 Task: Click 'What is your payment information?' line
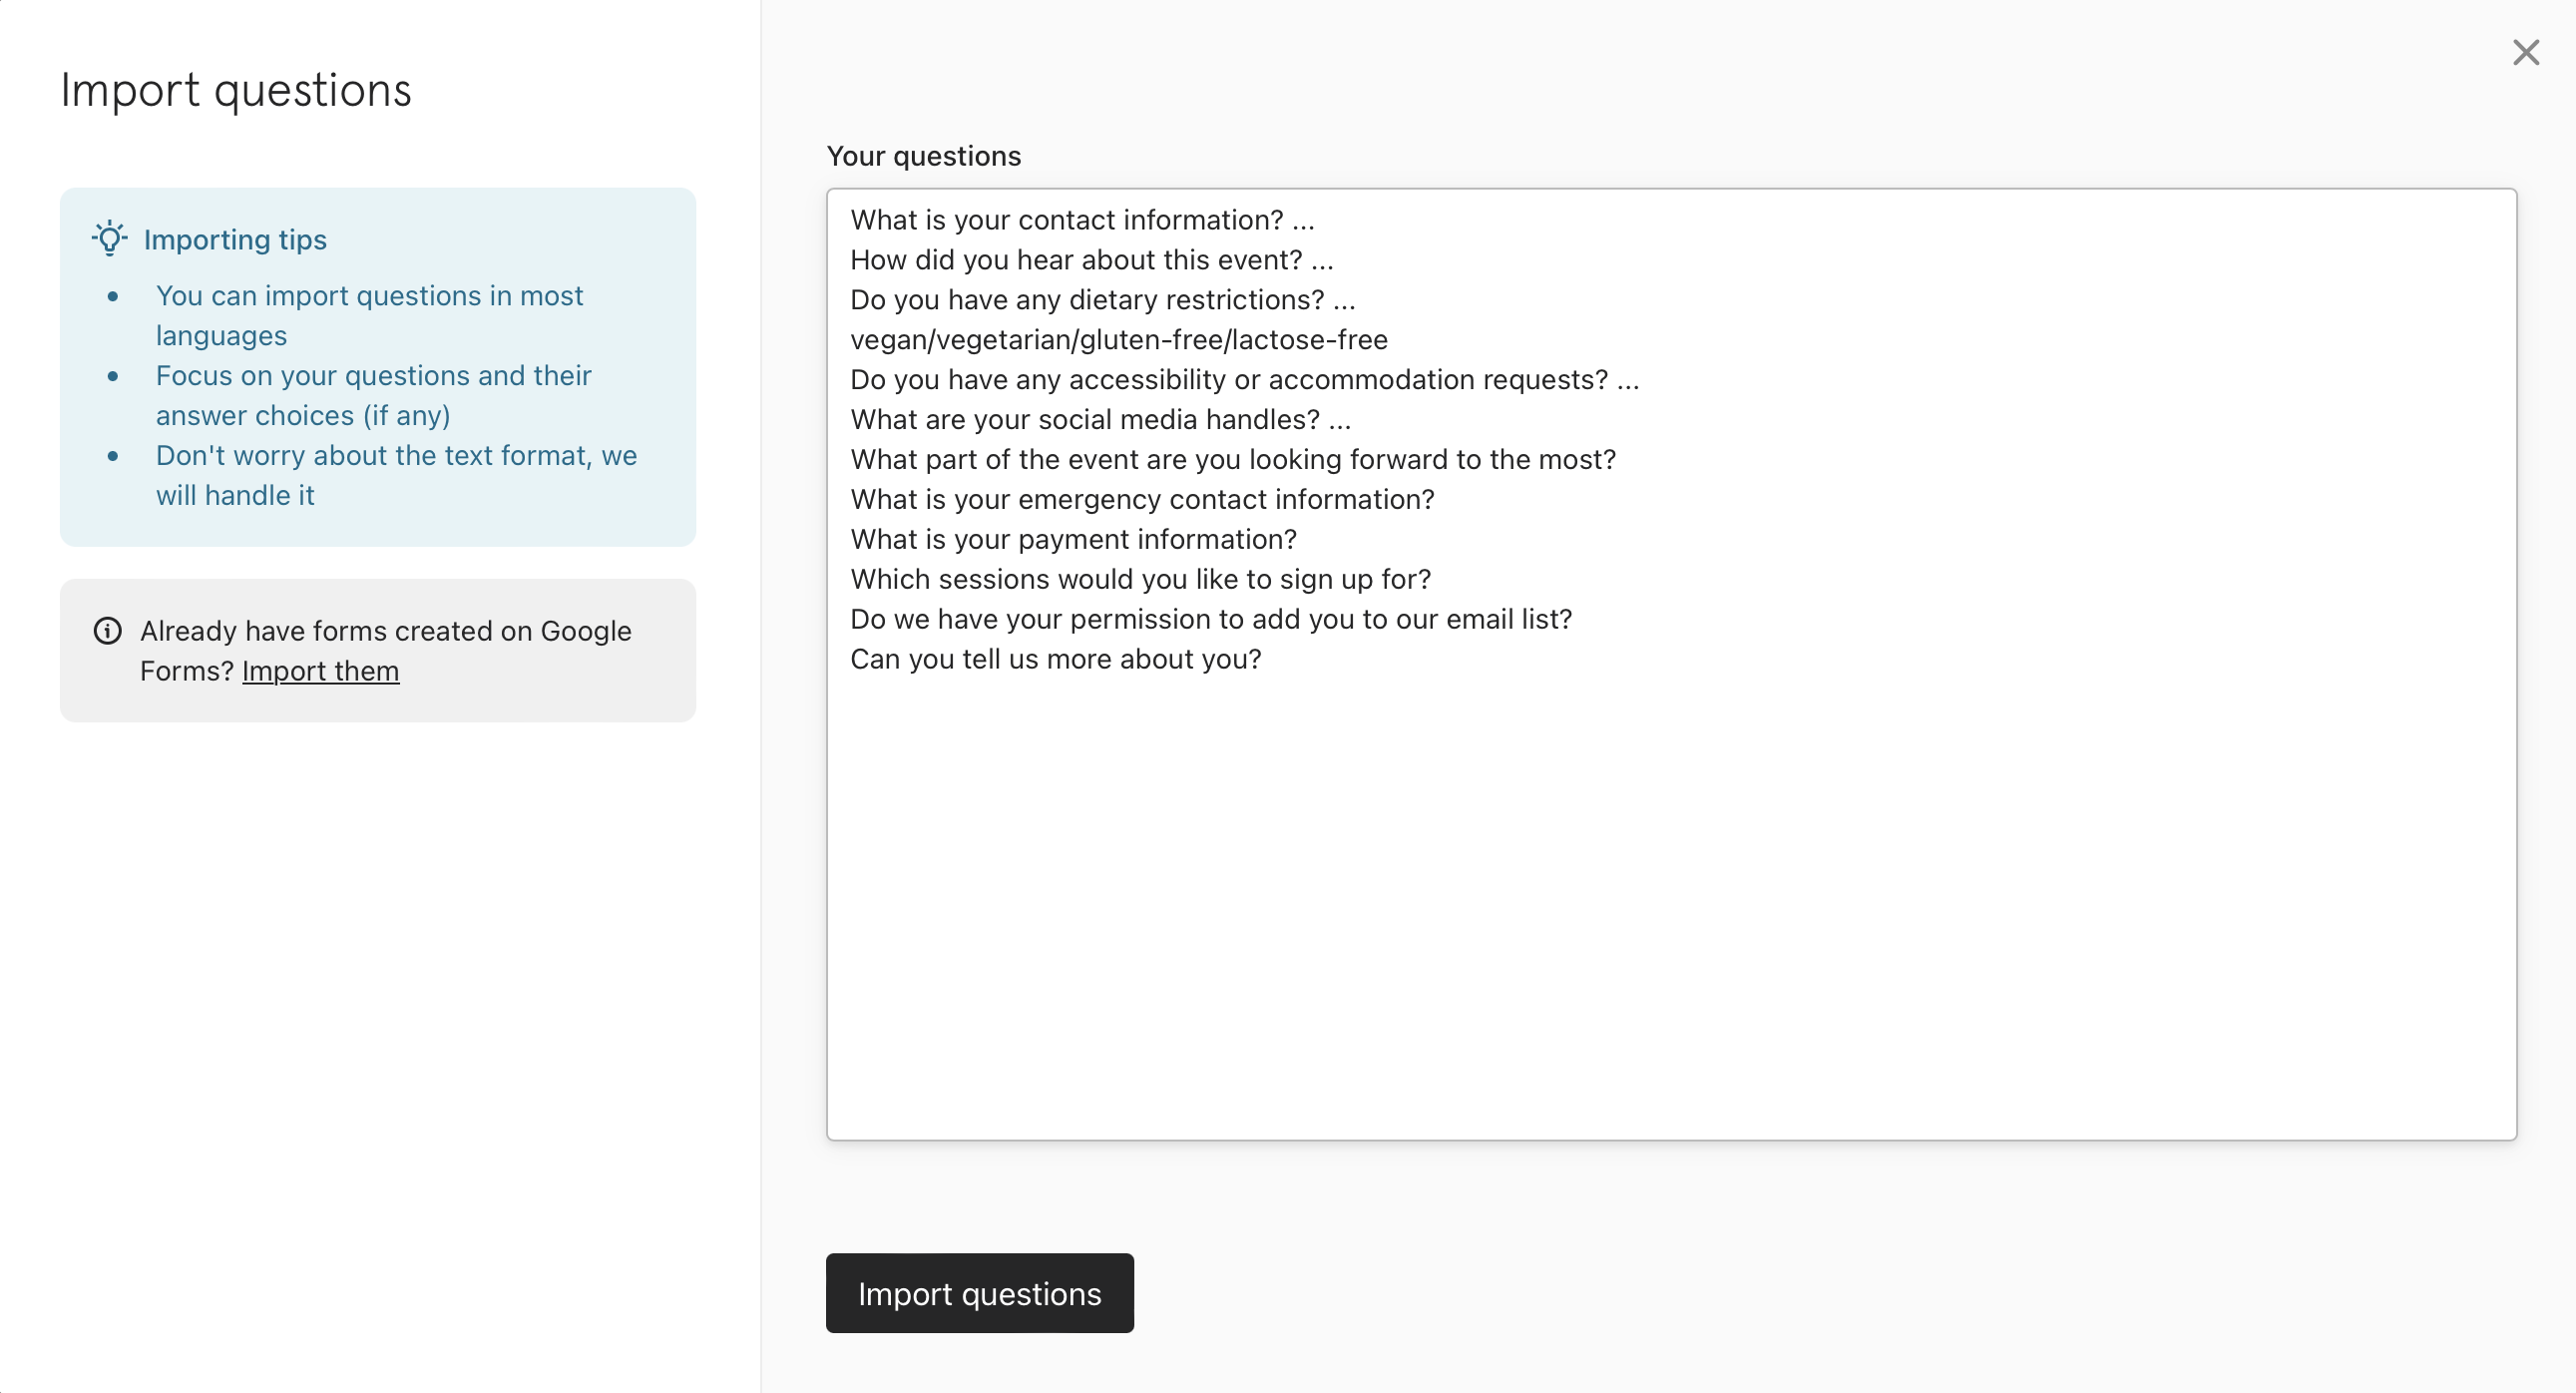pos(1073,540)
